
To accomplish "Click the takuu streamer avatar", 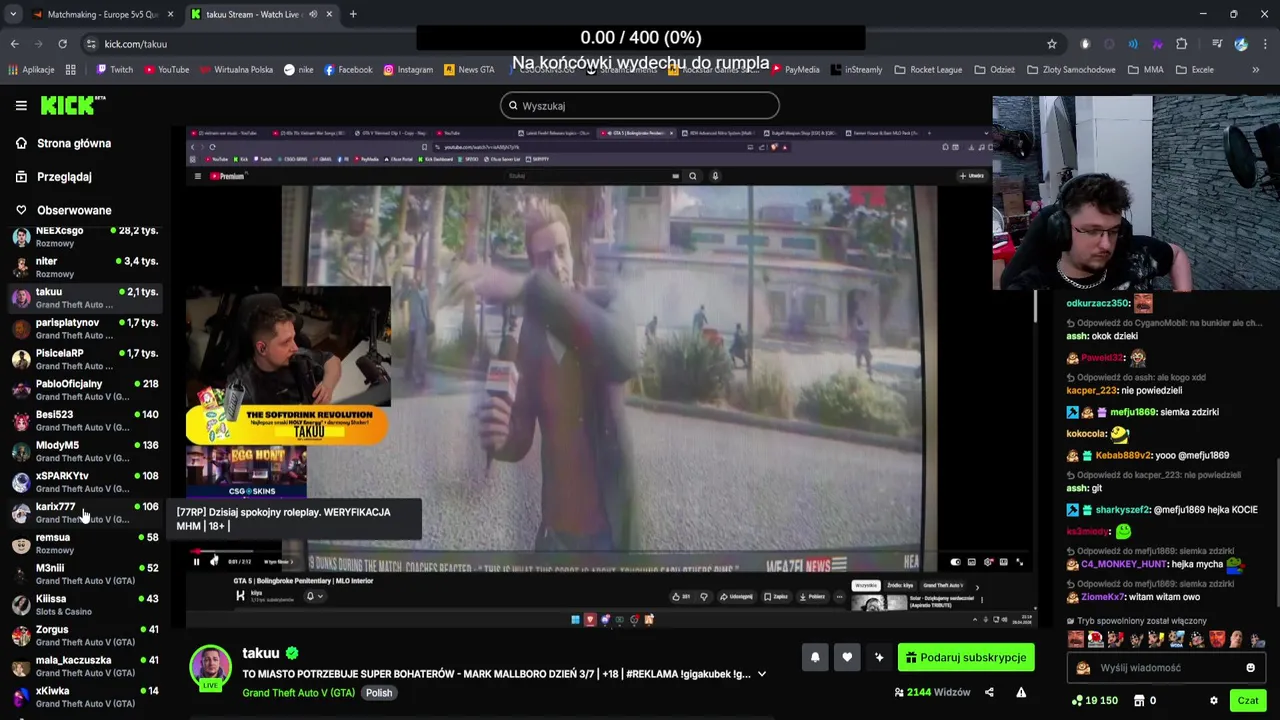I will click(211, 668).
